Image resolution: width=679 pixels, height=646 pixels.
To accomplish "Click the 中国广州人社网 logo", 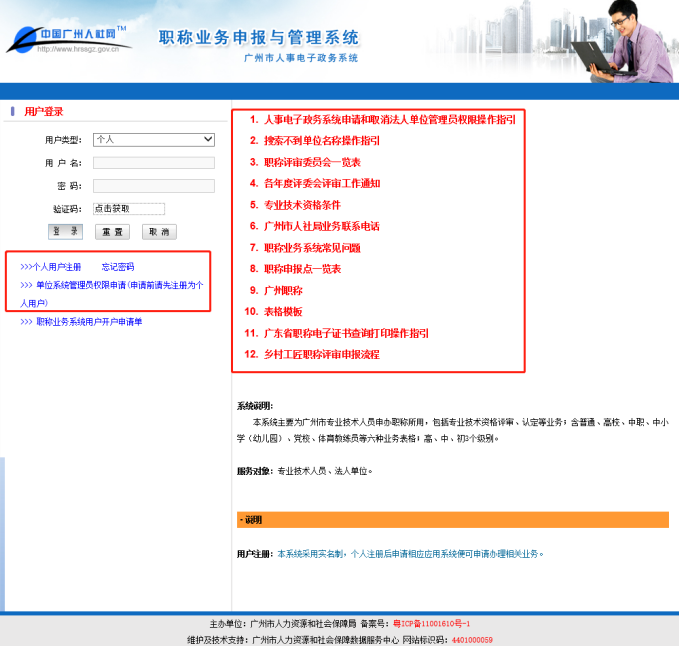I will tap(67, 39).
